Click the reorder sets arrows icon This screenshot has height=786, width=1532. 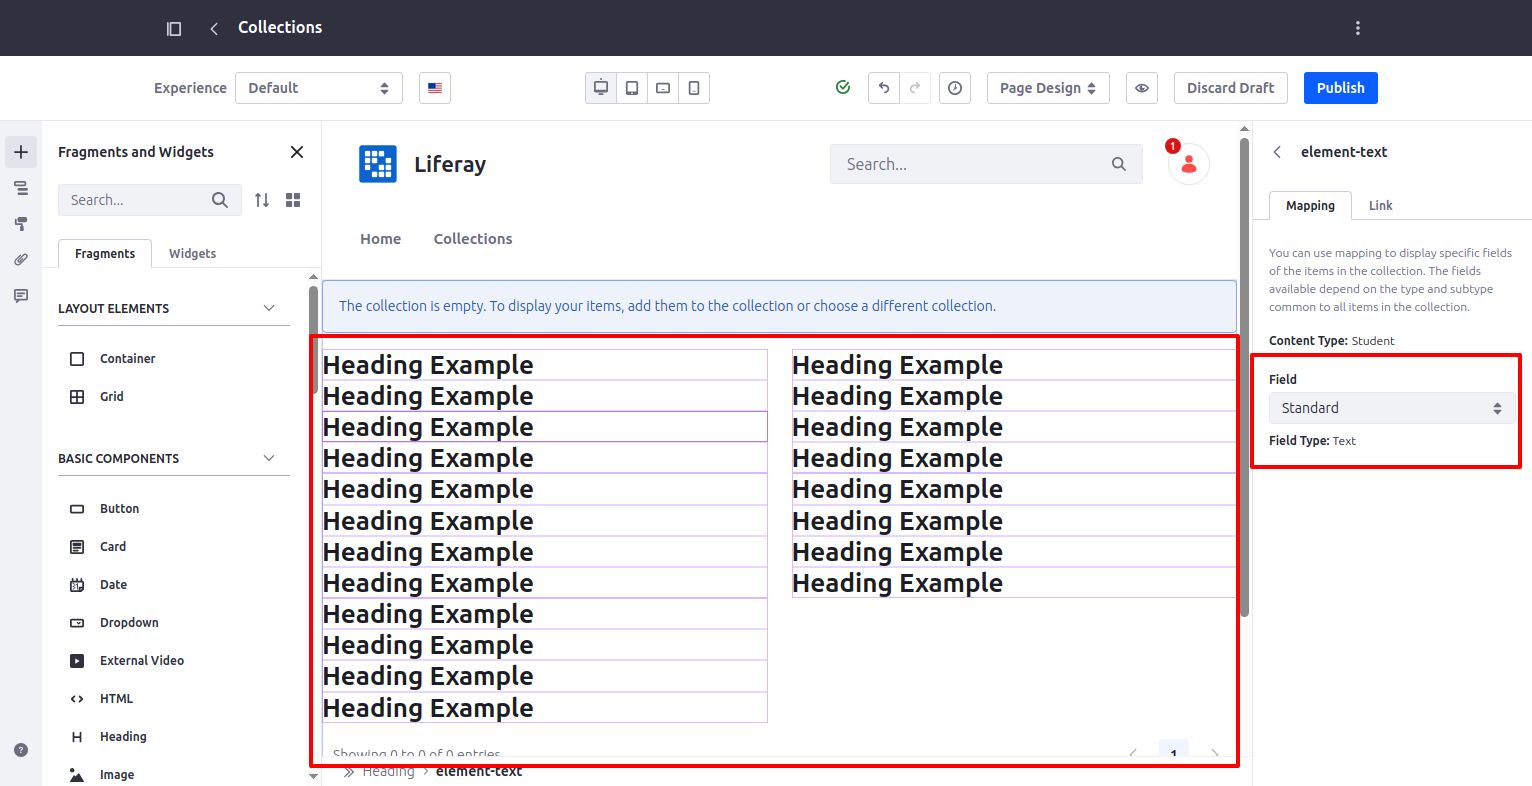pyautogui.click(x=262, y=200)
